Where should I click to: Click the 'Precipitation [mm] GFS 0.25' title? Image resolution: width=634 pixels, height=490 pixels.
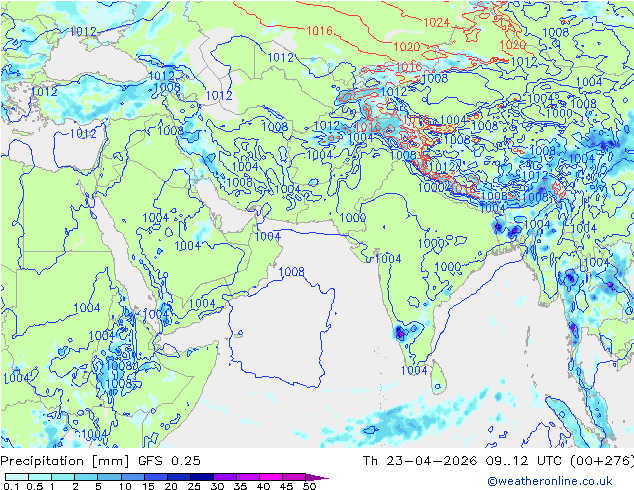[100, 461]
